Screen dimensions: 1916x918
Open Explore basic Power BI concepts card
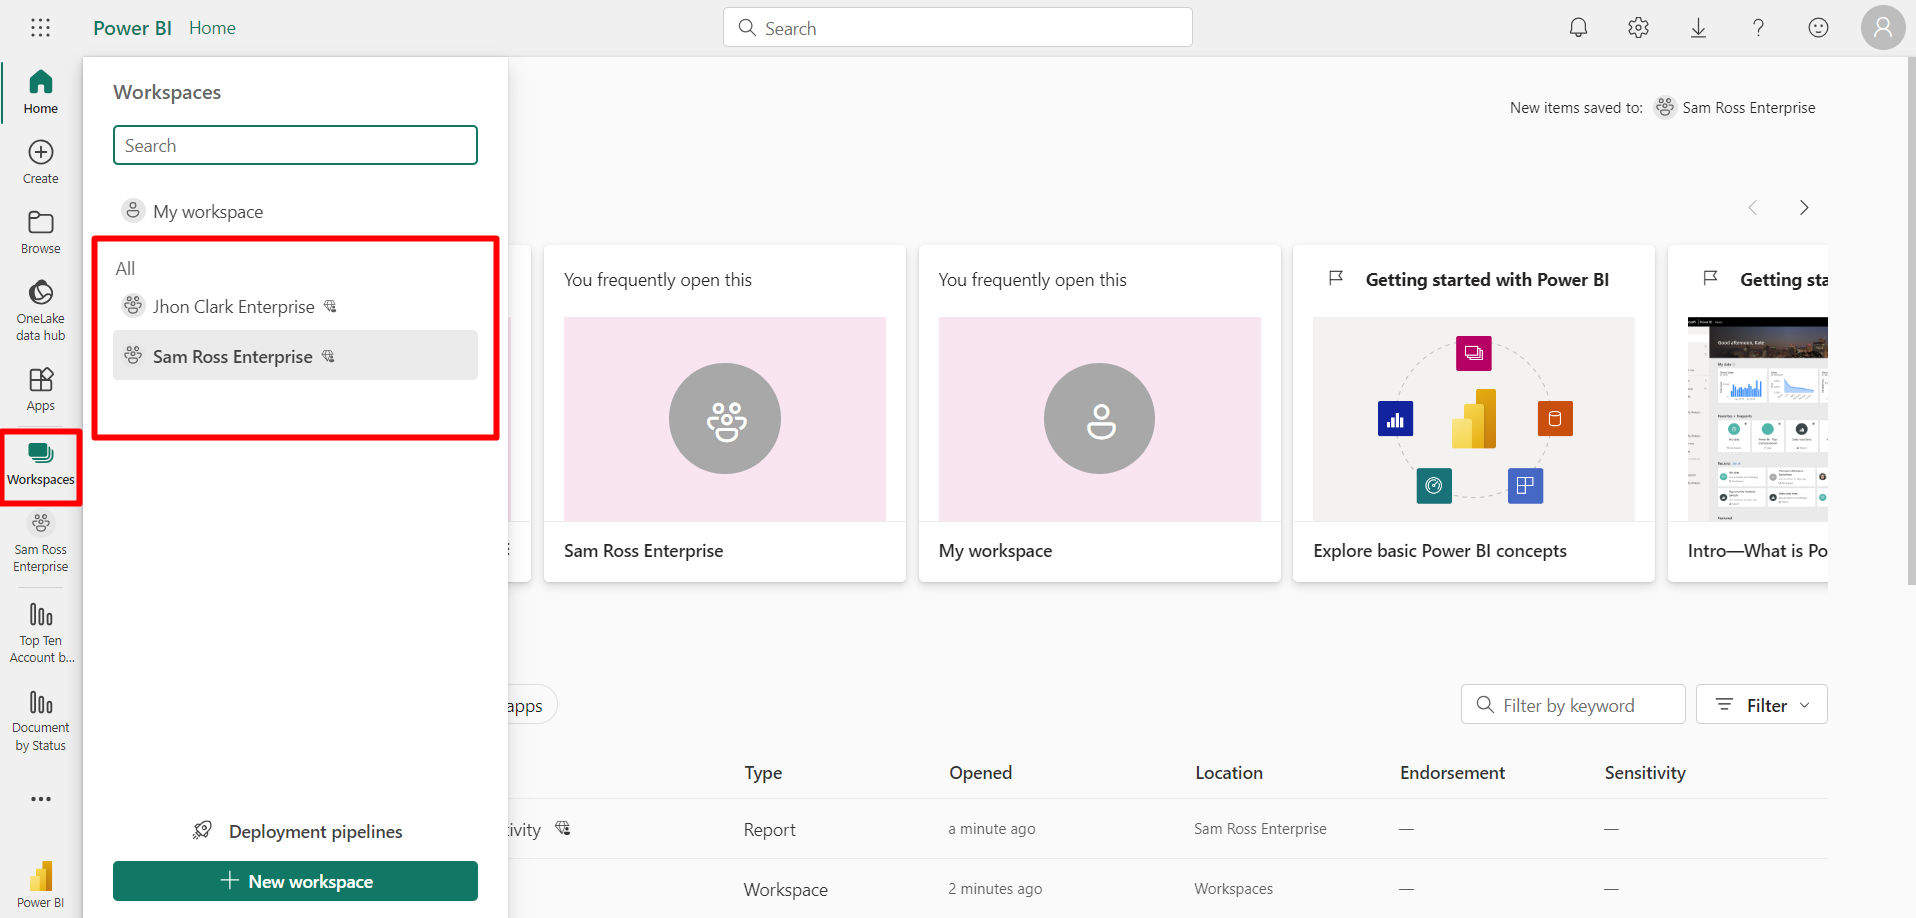point(1474,414)
